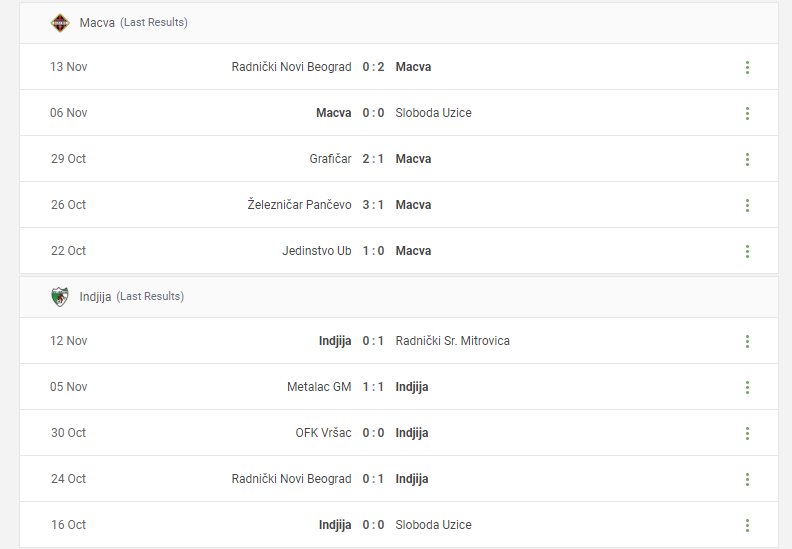
Task: Select Metalac GM team name
Action: click(319, 387)
